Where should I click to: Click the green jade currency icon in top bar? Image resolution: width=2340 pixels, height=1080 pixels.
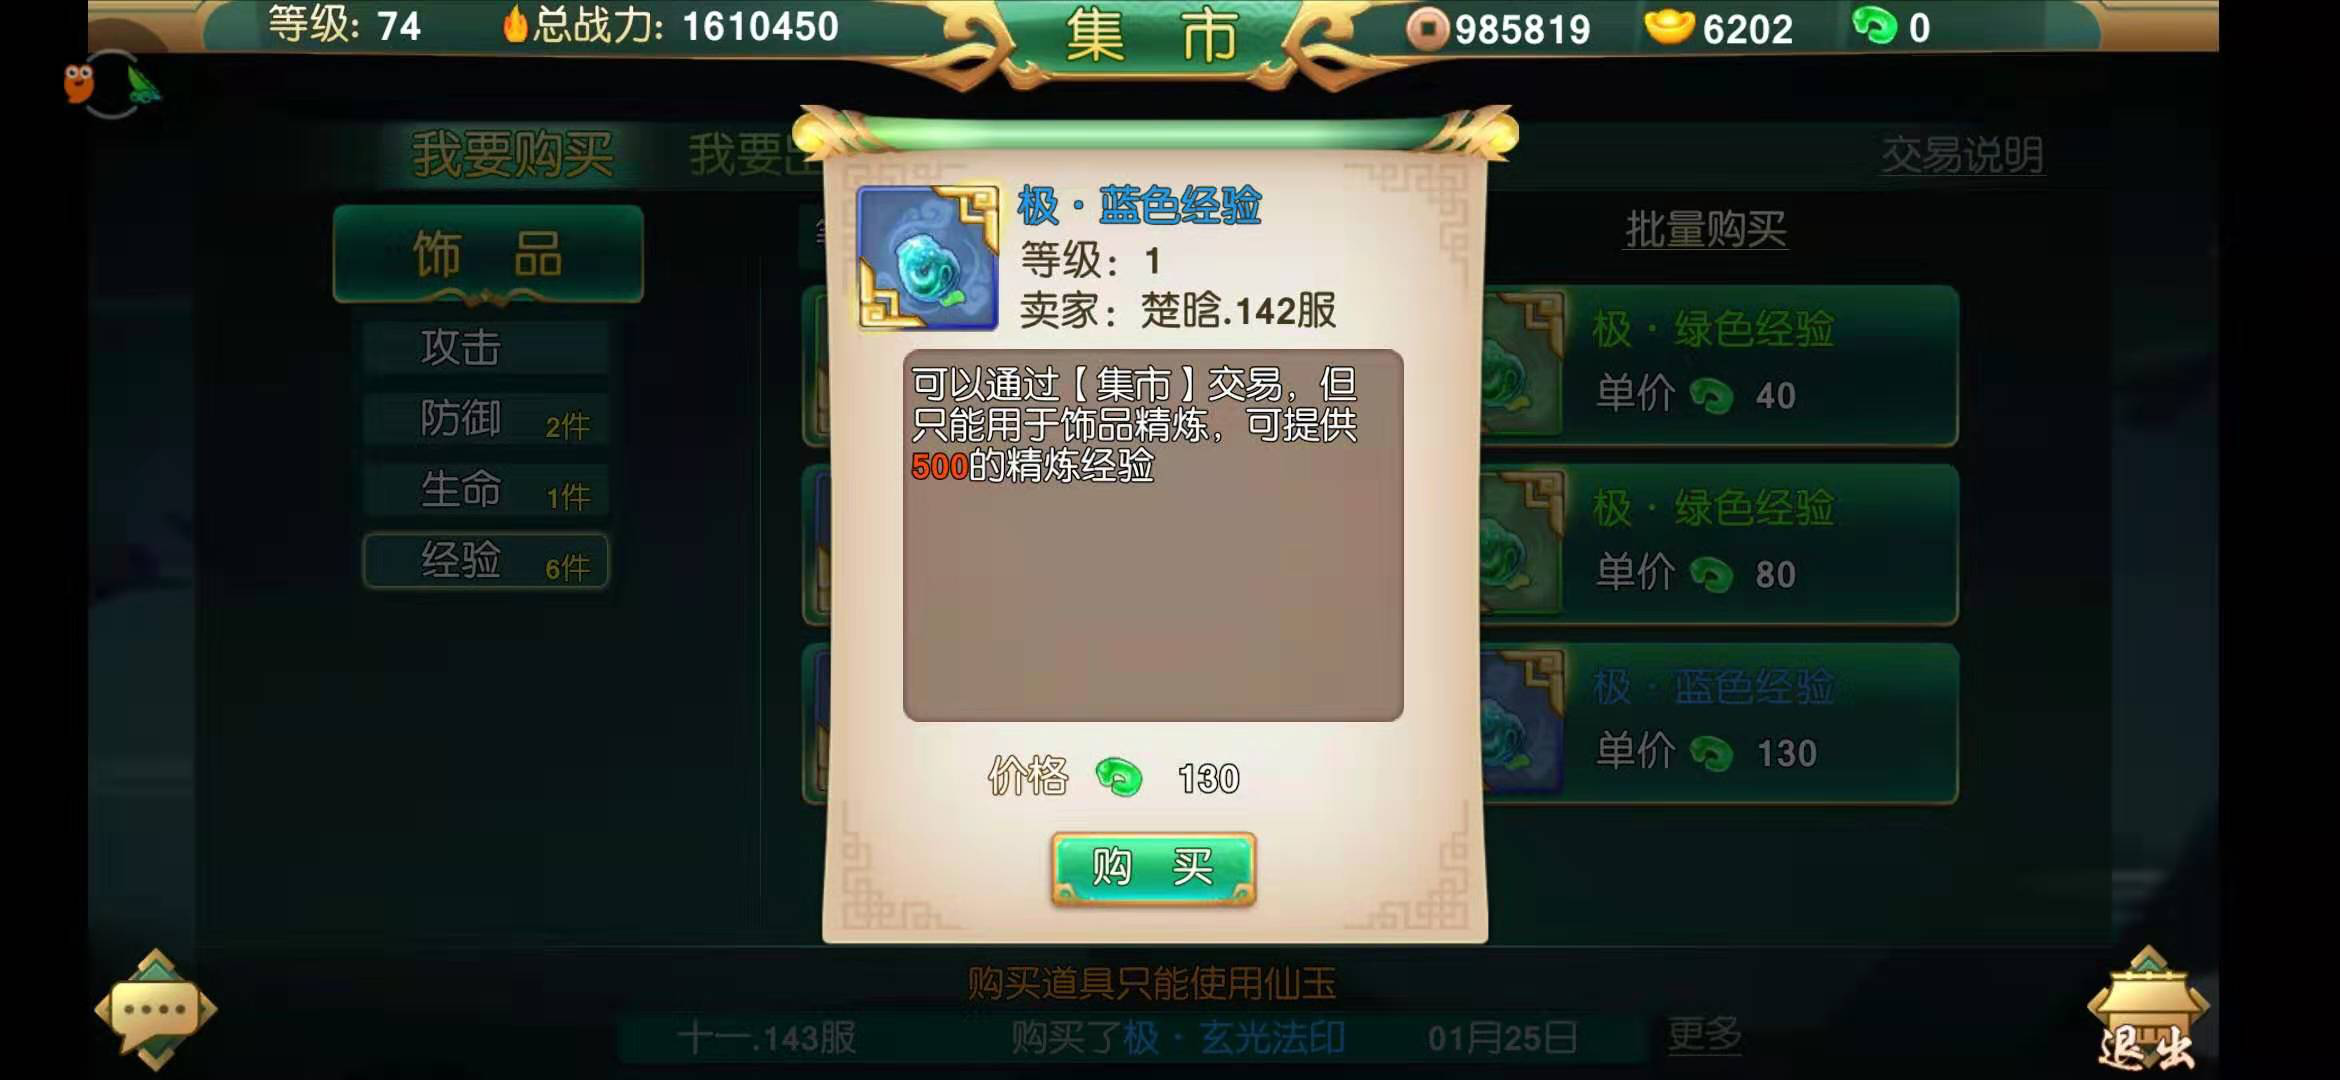pos(1874,26)
